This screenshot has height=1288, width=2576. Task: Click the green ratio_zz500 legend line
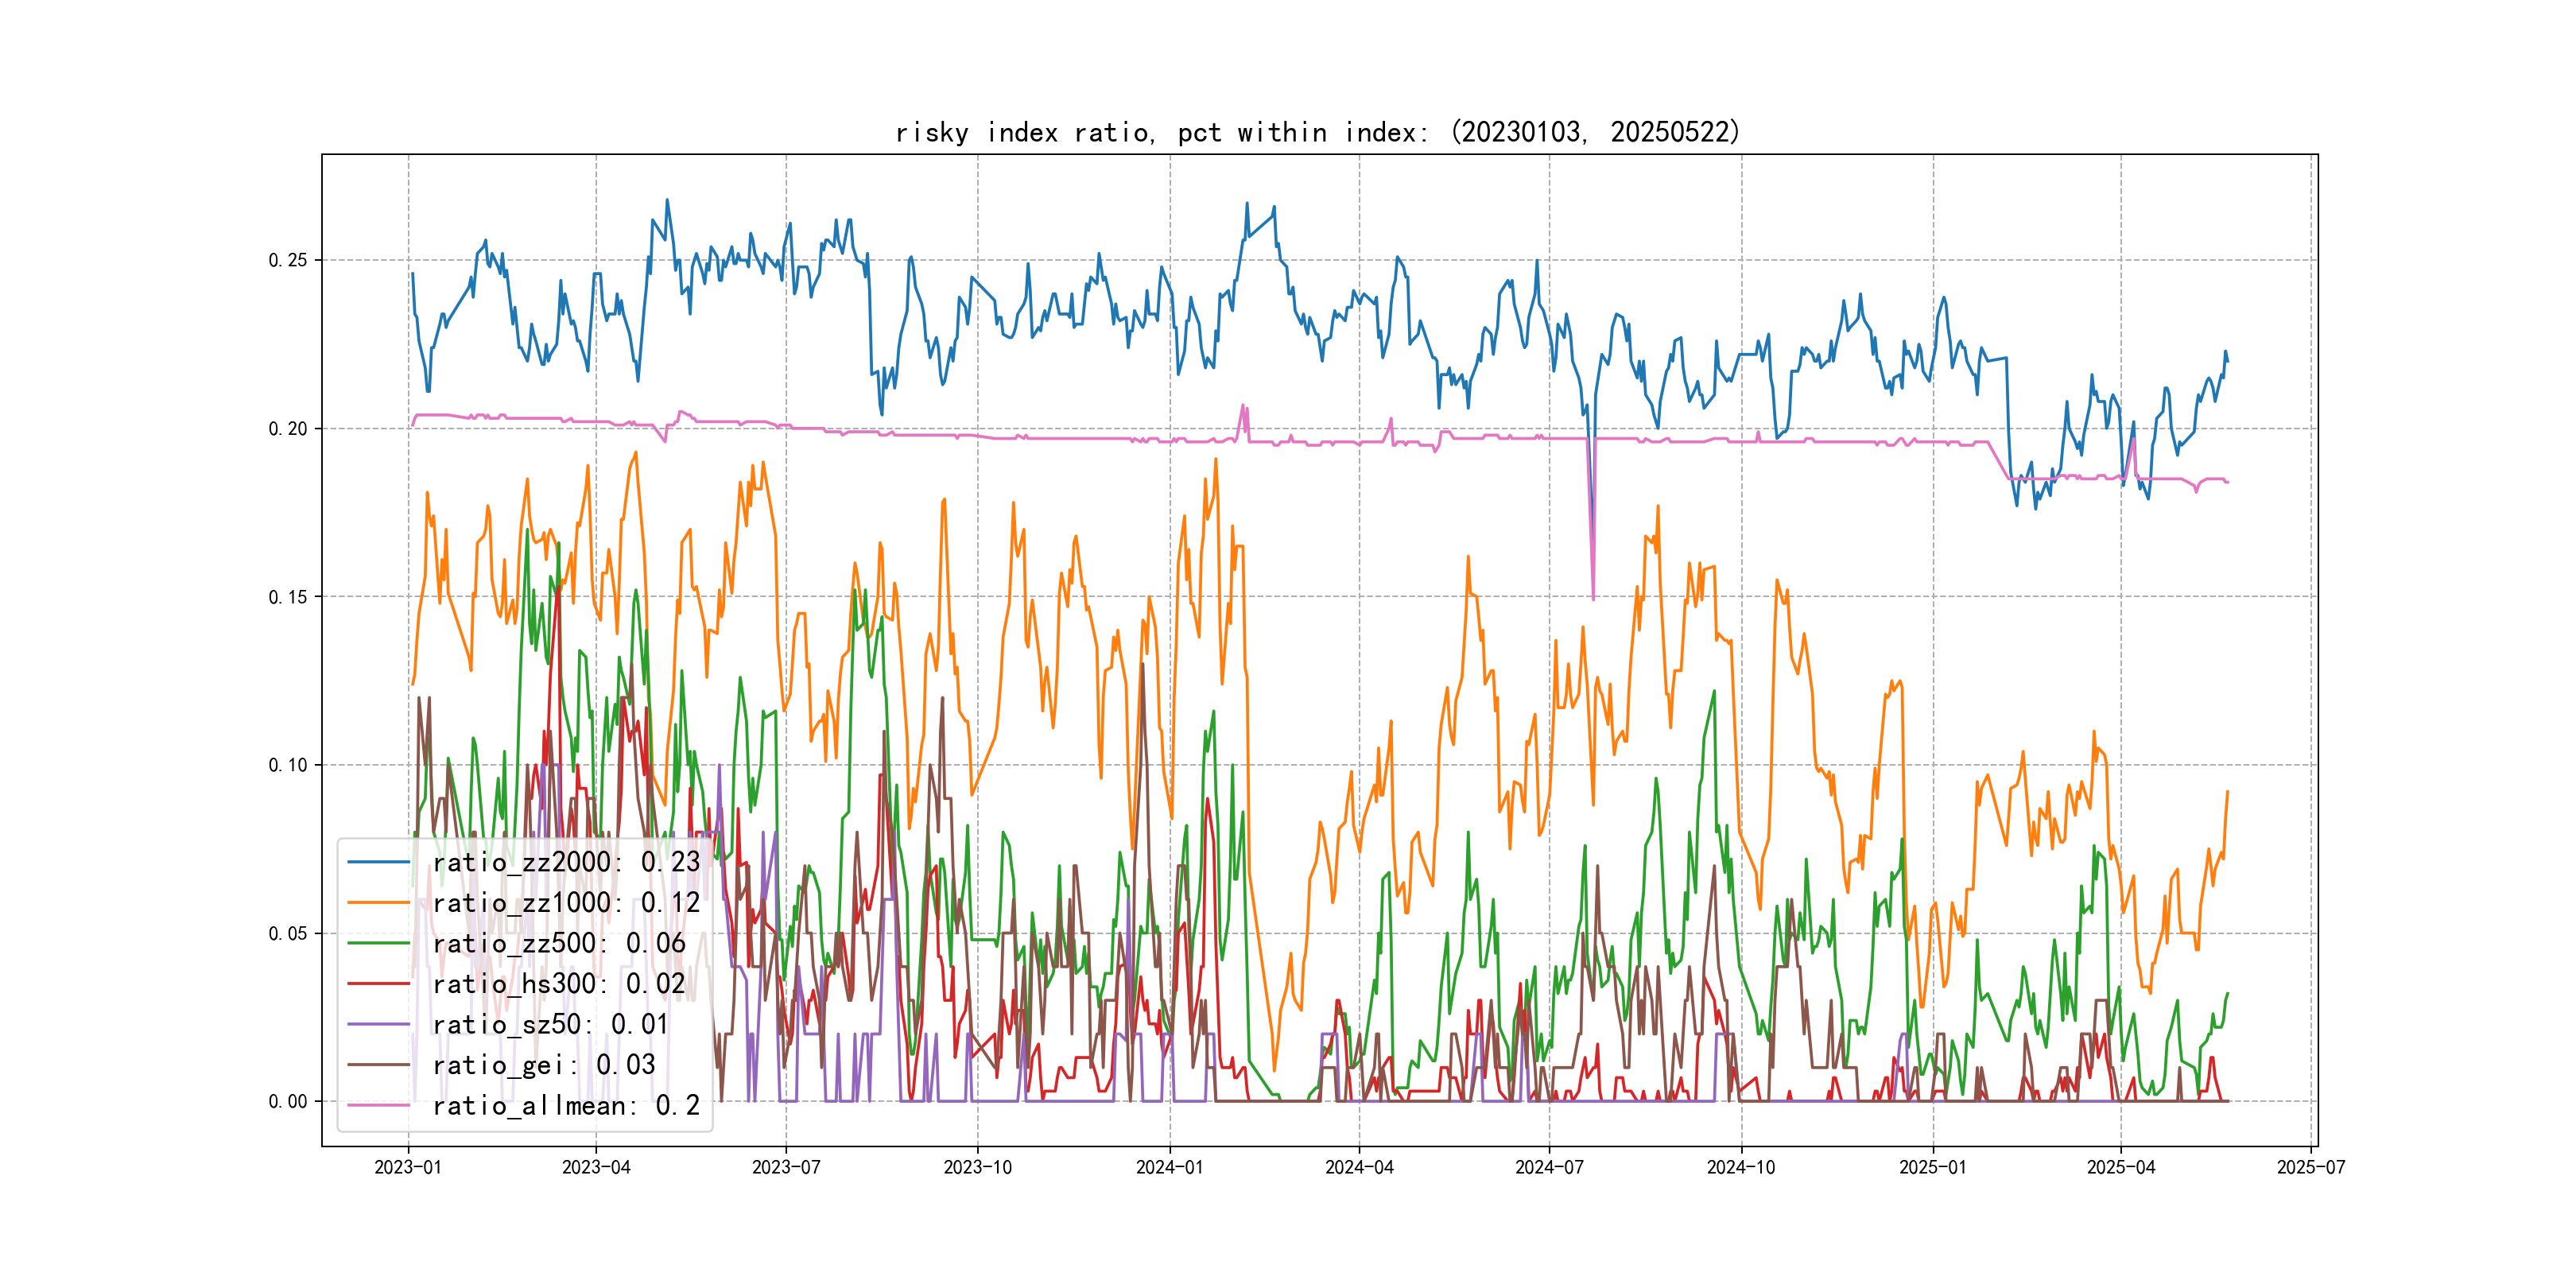(x=378, y=943)
